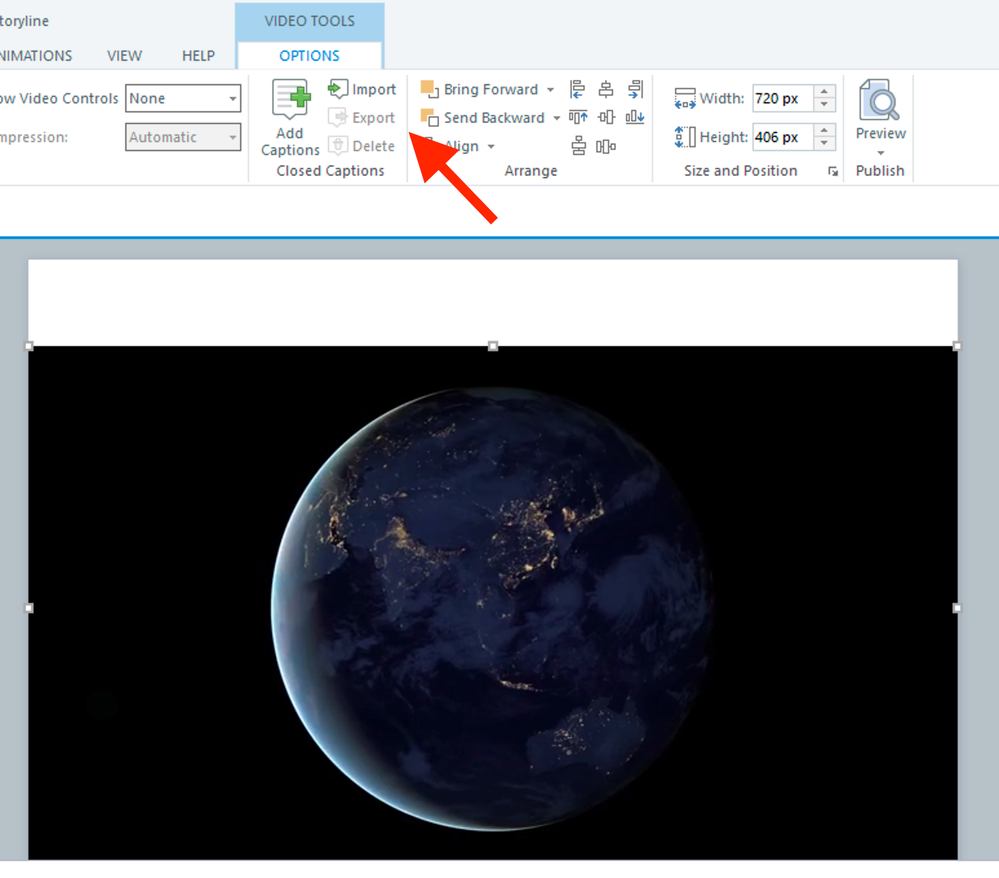
Task: Click the Preview magnifier icon
Action: (x=880, y=102)
